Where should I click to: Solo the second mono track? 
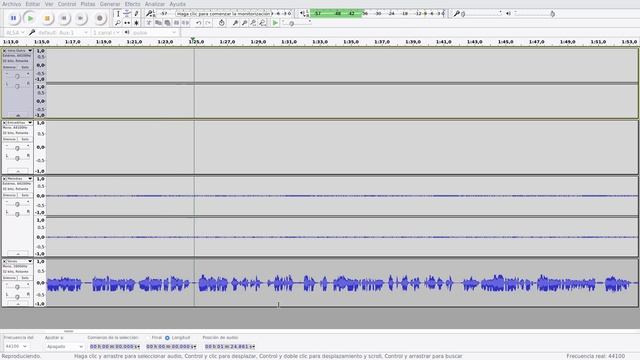click(25, 139)
